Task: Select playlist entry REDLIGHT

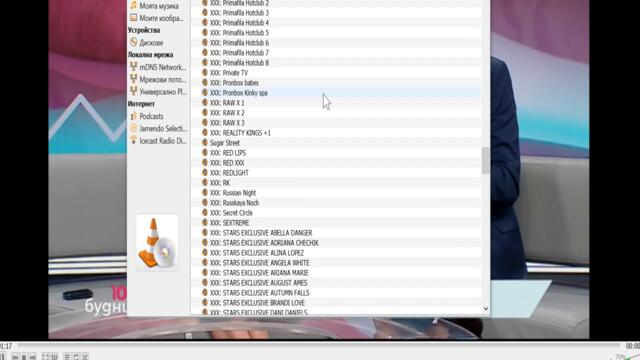Action: [336, 173]
